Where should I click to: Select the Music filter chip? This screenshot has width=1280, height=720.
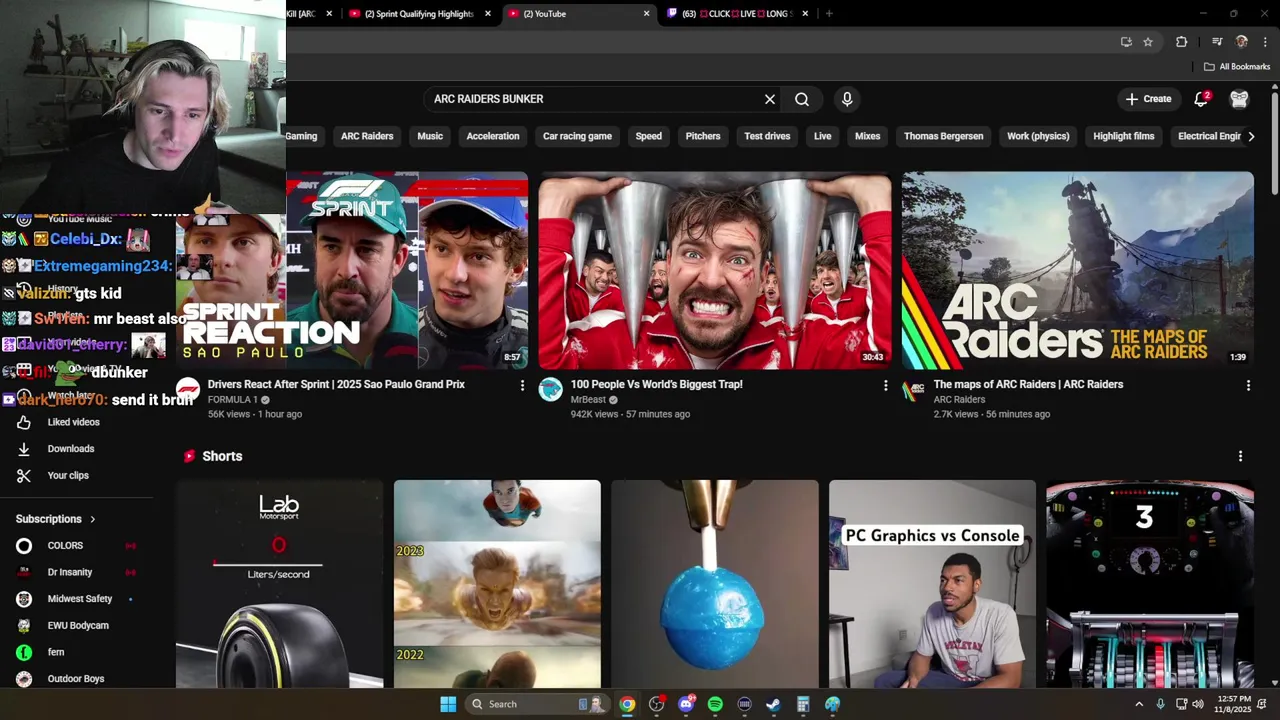[430, 136]
